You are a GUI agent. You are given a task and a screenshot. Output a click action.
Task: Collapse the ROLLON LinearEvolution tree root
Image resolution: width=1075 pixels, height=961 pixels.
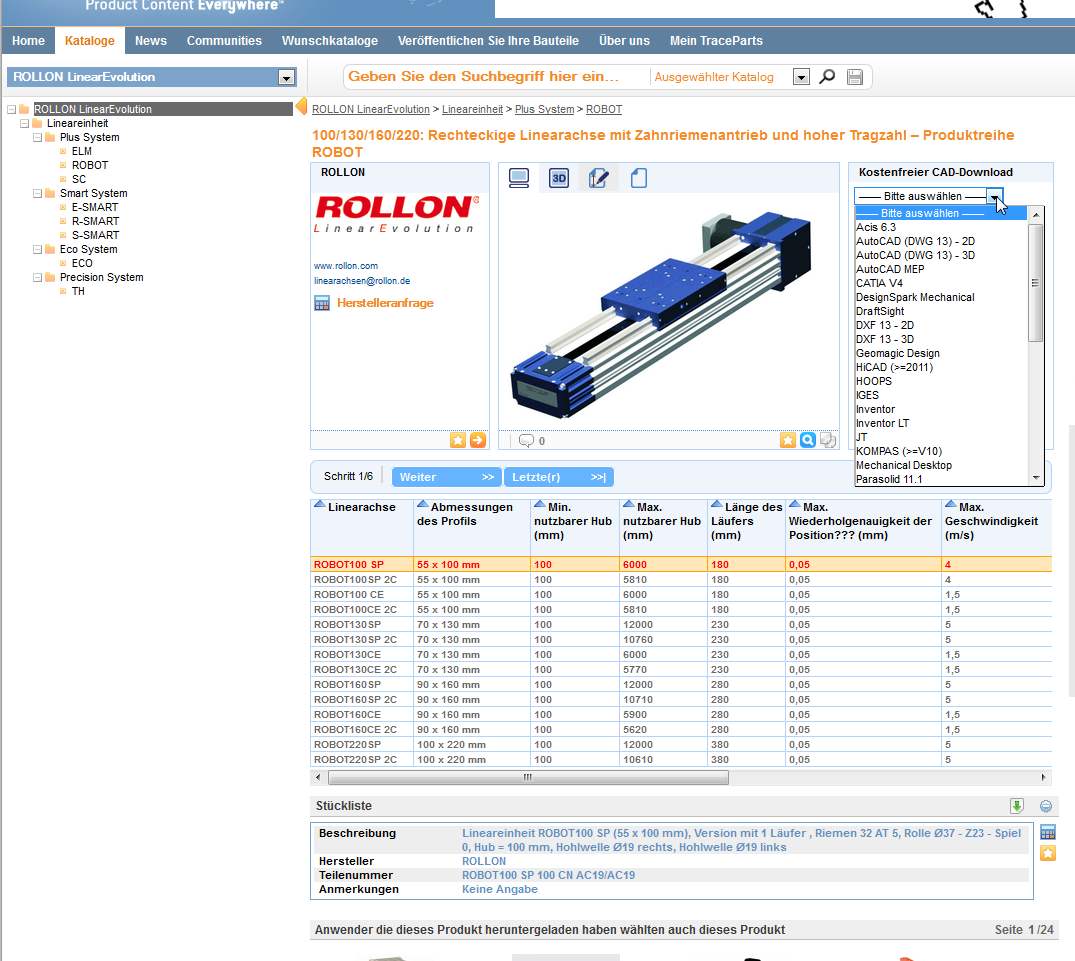(x=12, y=109)
